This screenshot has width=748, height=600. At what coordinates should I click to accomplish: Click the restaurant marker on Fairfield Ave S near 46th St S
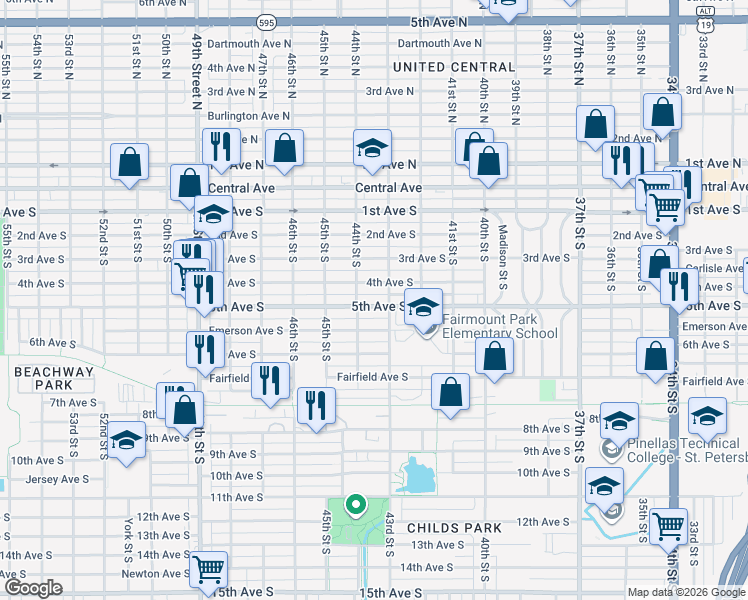tap(270, 382)
